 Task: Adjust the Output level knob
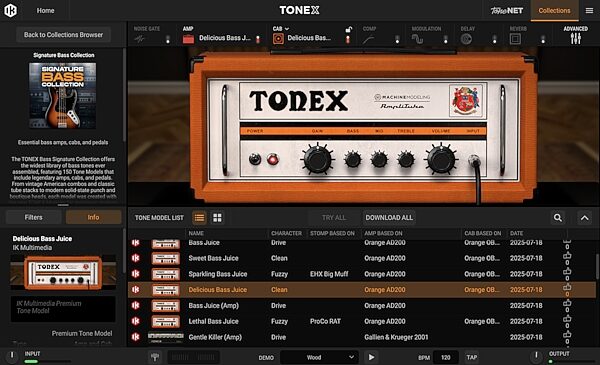click(x=536, y=356)
